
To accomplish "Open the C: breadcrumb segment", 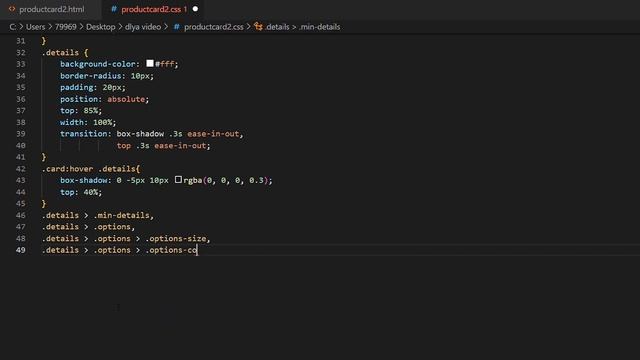I will pyautogui.click(x=13, y=27).
